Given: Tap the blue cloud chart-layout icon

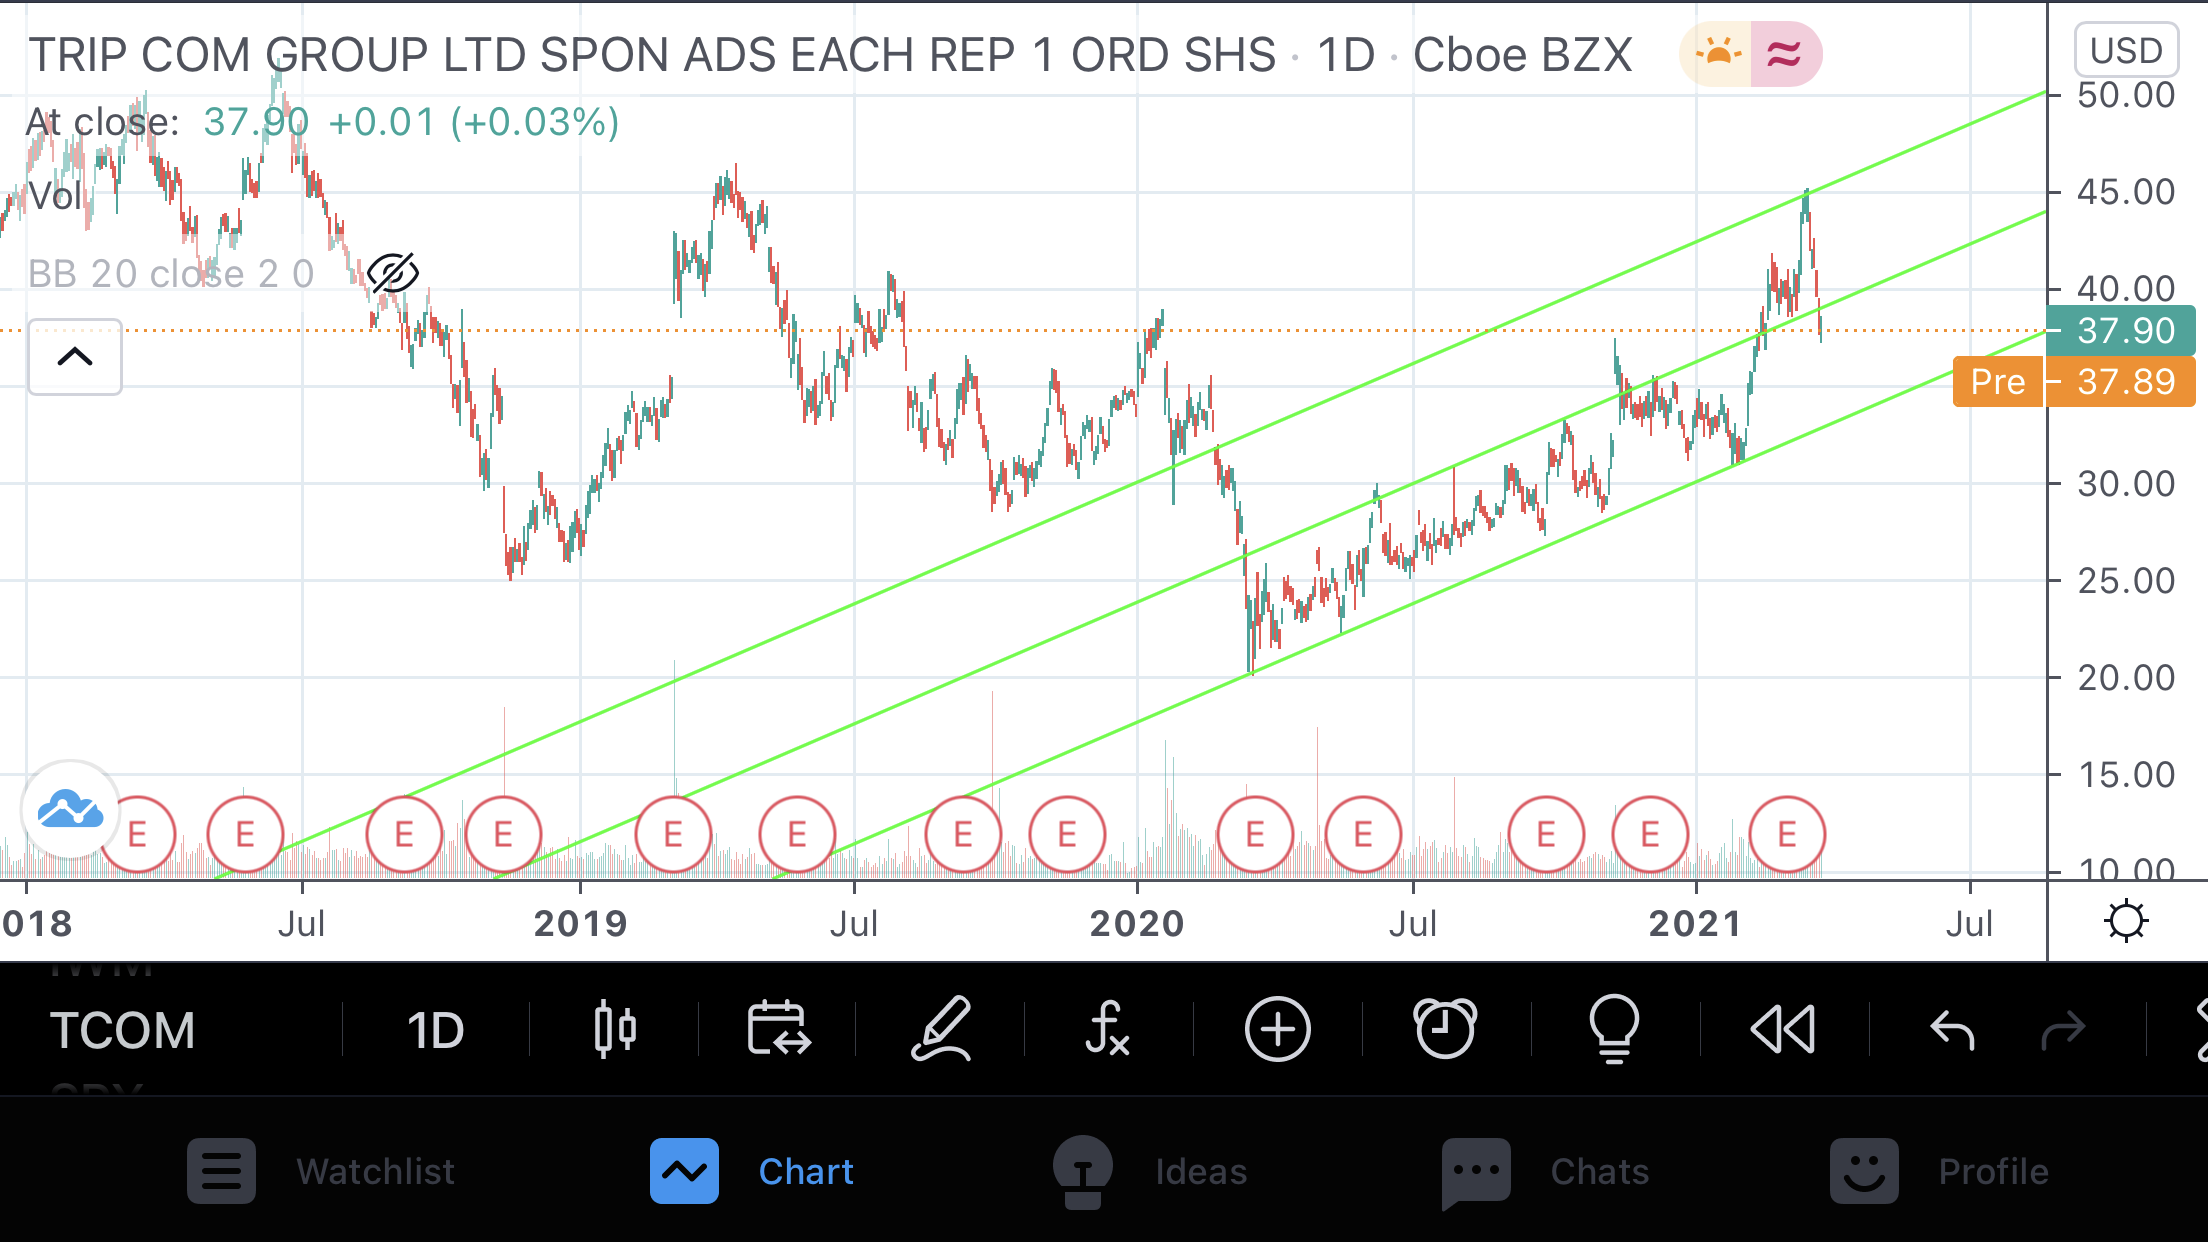Looking at the screenshot, I should [70, 810].
